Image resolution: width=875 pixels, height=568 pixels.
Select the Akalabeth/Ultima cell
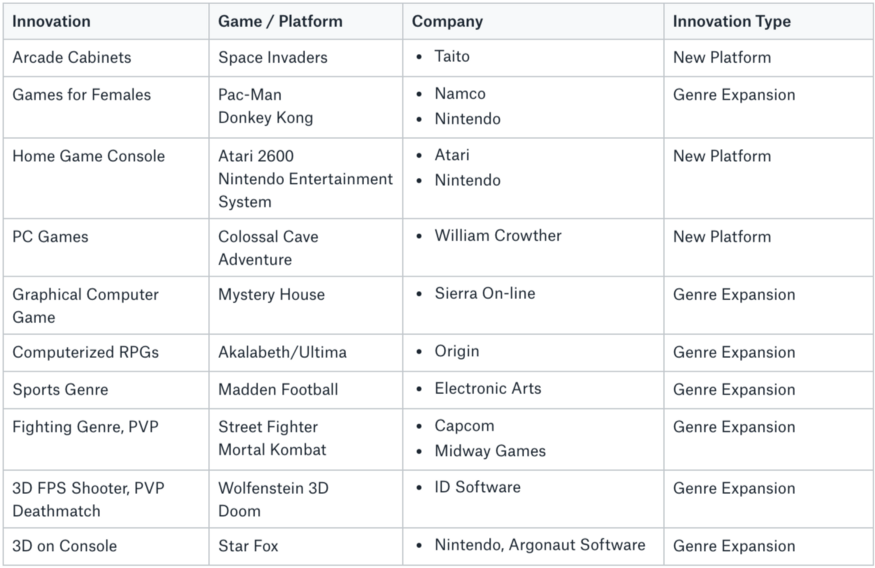[283, 352]
